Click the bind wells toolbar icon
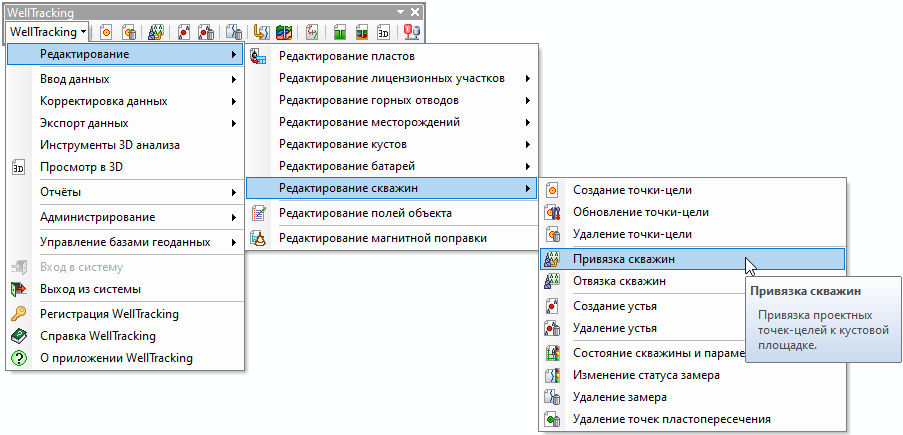The image size is (903, 435). pyautogui.click(x=155, y=32)
